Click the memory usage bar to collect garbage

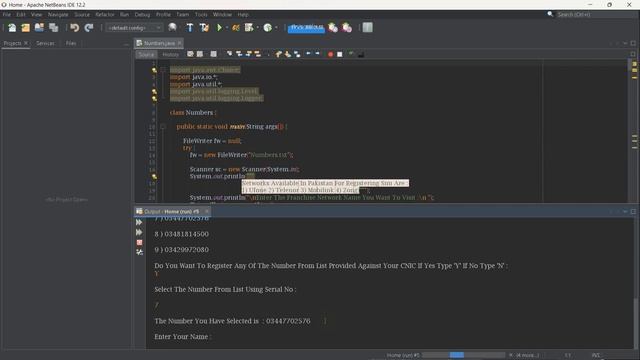pos(306,28)
